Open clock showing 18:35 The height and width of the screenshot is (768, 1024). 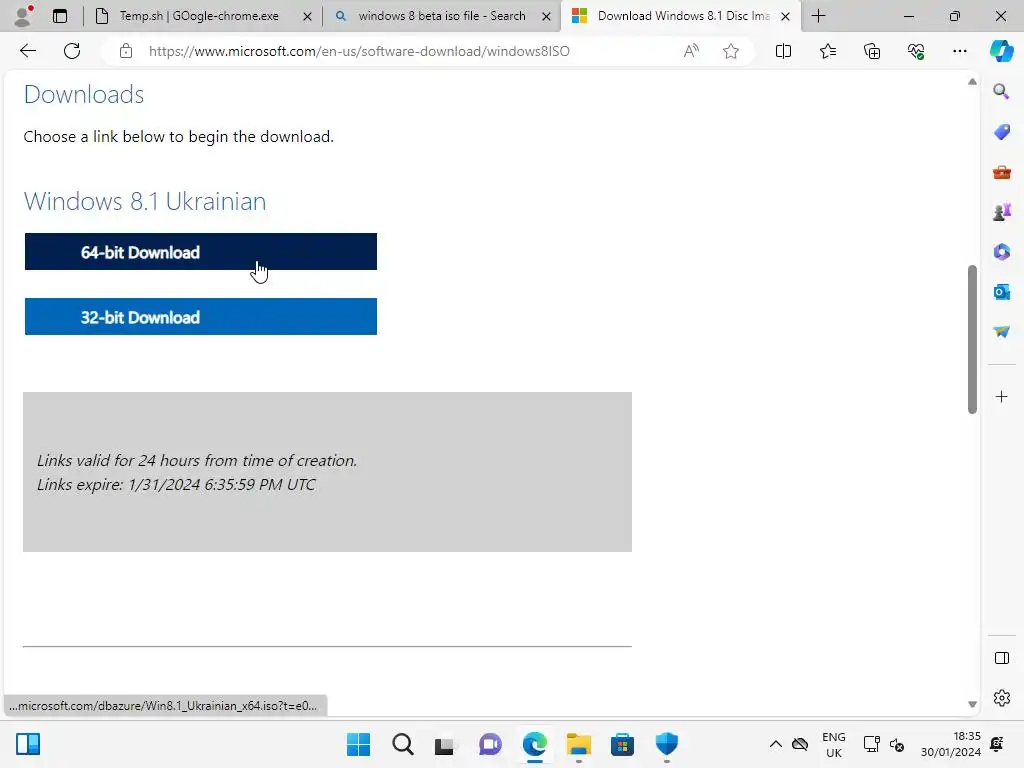pyautogui.click(x=951, y=744)
